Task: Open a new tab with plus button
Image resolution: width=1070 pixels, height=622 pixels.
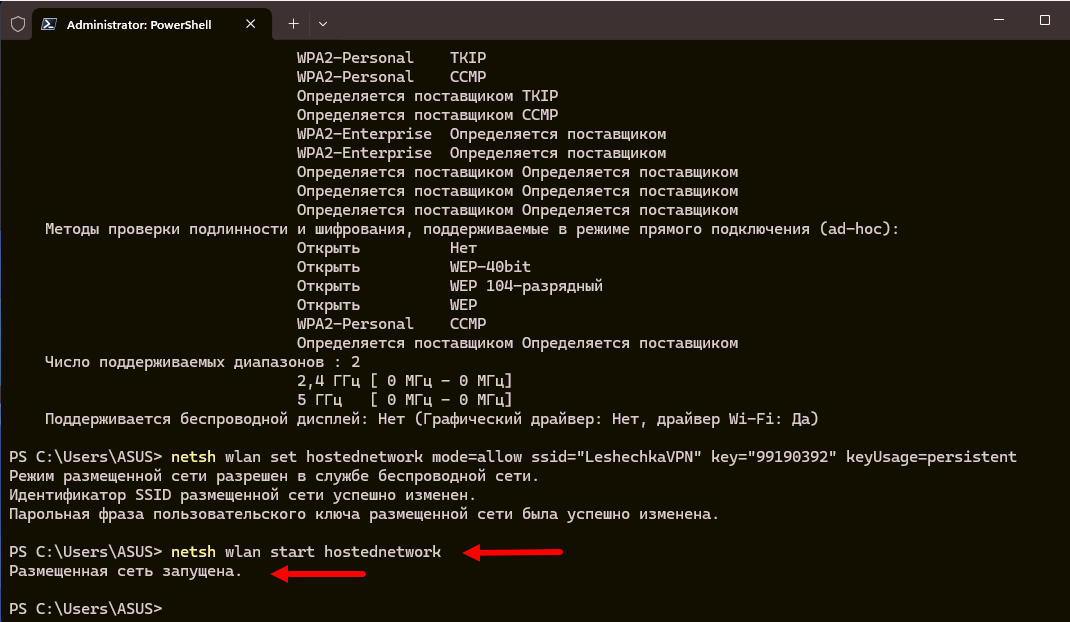Action: click(x=293, y=23)
